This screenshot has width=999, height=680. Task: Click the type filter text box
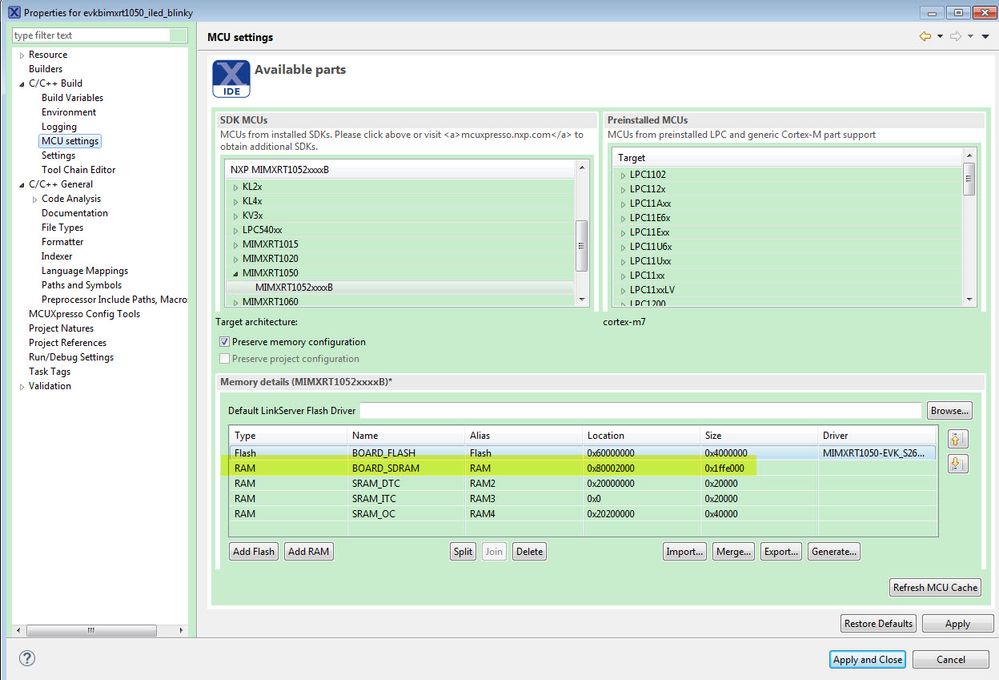(91, 35)
